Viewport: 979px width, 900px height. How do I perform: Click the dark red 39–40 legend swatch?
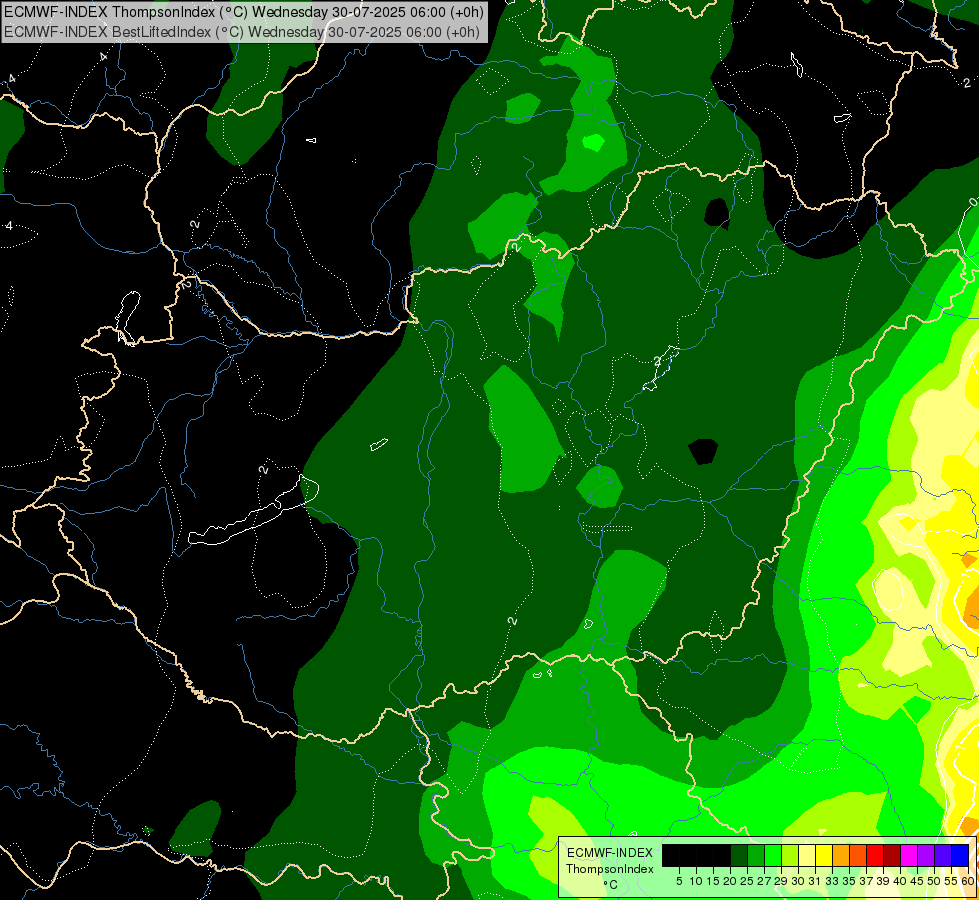click(x=892, y=855)
